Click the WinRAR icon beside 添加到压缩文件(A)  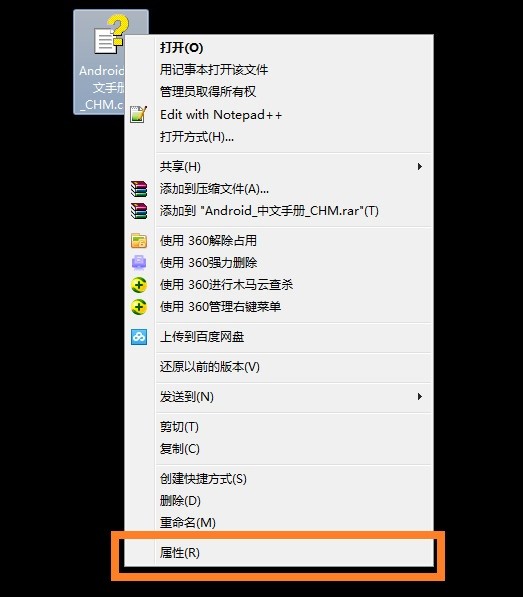pos(139,188)
